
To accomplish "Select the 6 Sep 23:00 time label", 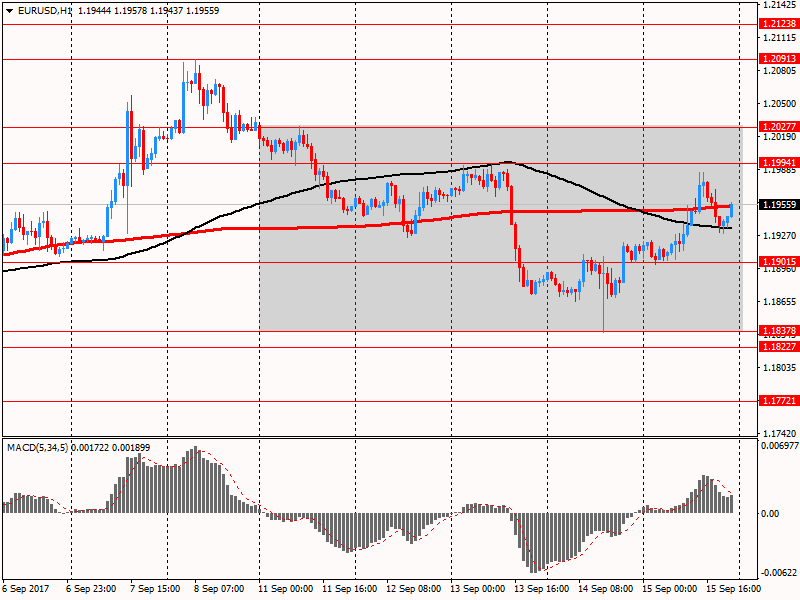I will click(x=91, y=589).
